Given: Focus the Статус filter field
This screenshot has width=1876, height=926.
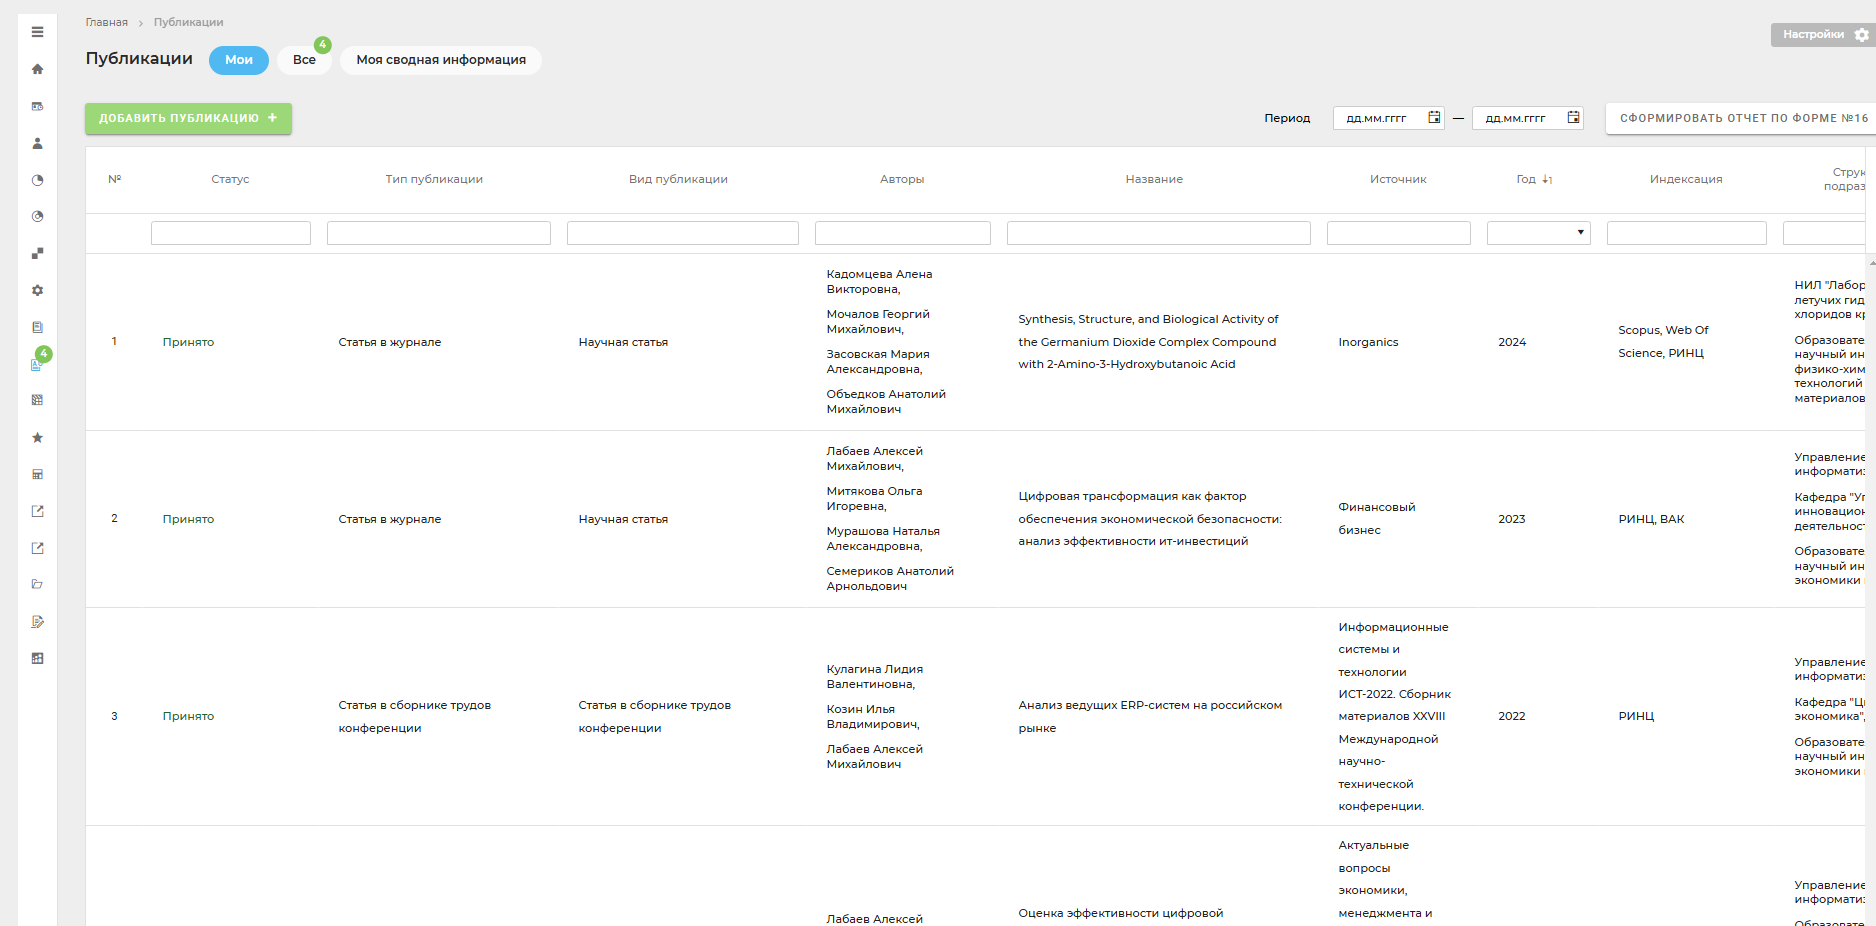Looking at the screenshot, I should (x=231, y=233).
